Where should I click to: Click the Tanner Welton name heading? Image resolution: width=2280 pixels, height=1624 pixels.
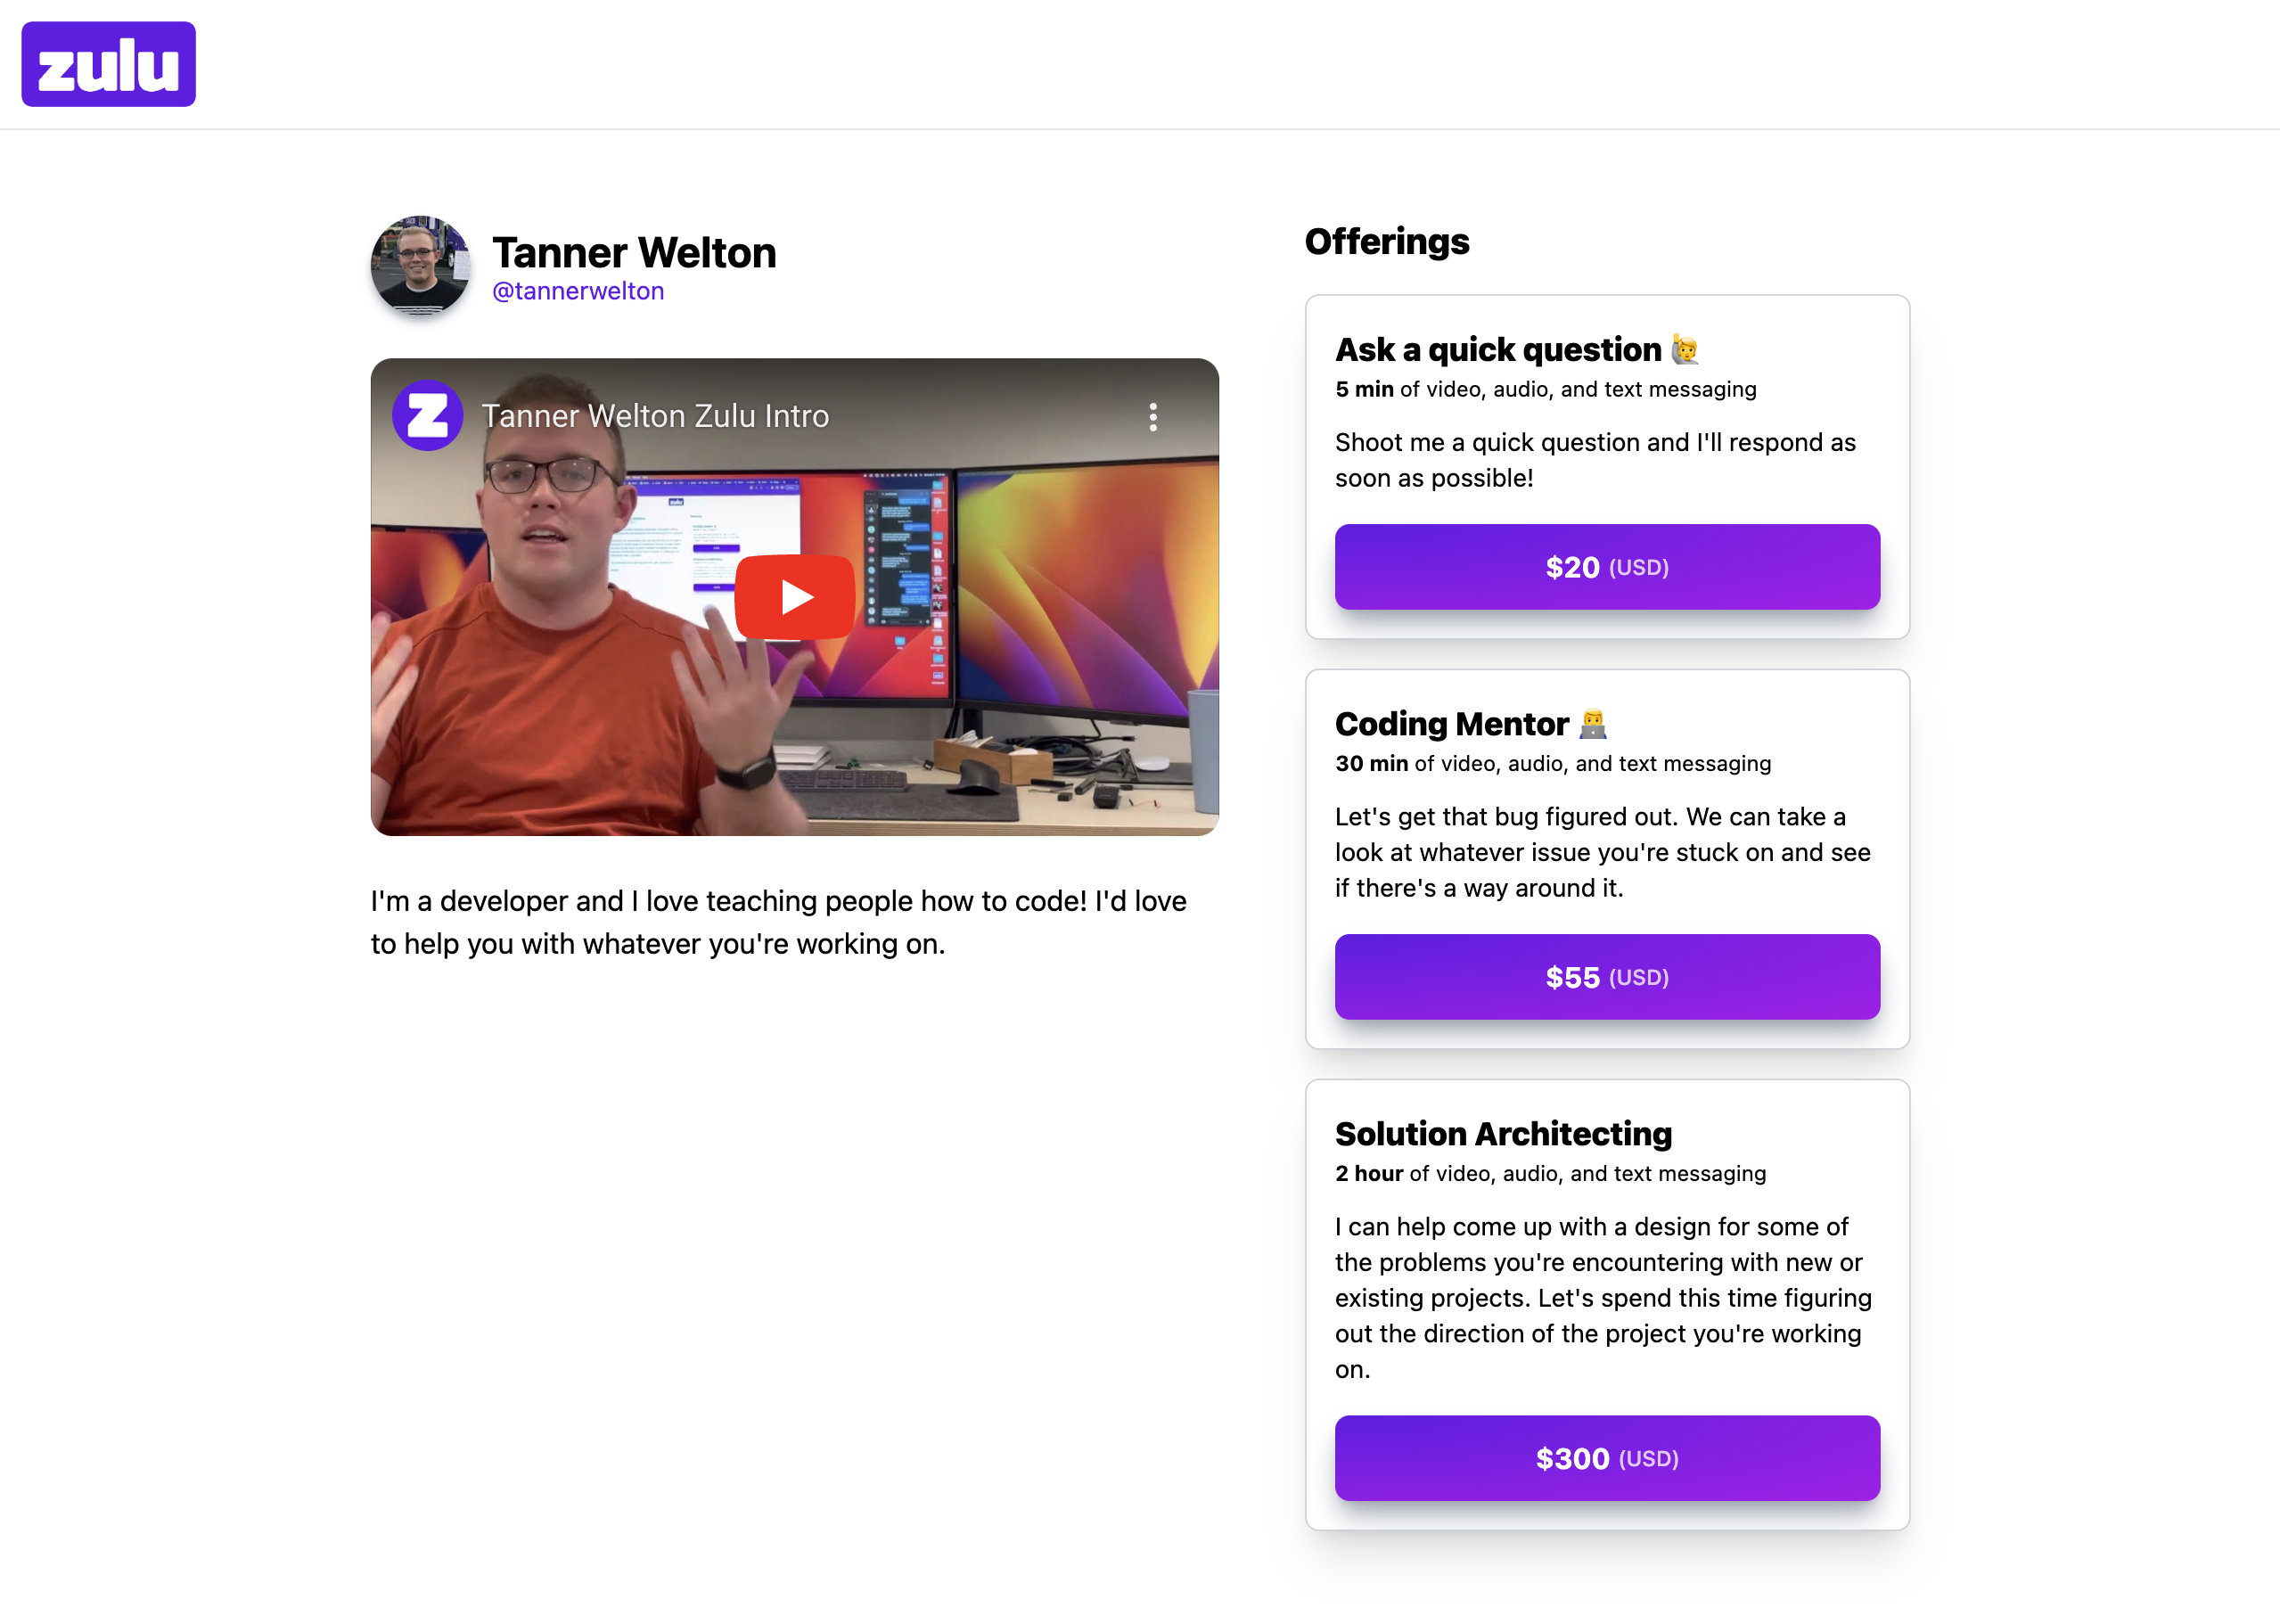click(x=634, y=252)
